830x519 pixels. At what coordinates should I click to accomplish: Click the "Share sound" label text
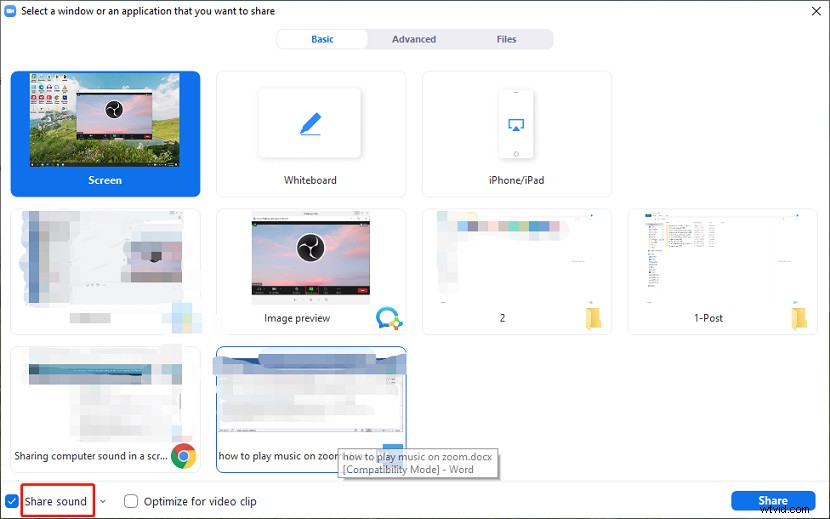56,502
